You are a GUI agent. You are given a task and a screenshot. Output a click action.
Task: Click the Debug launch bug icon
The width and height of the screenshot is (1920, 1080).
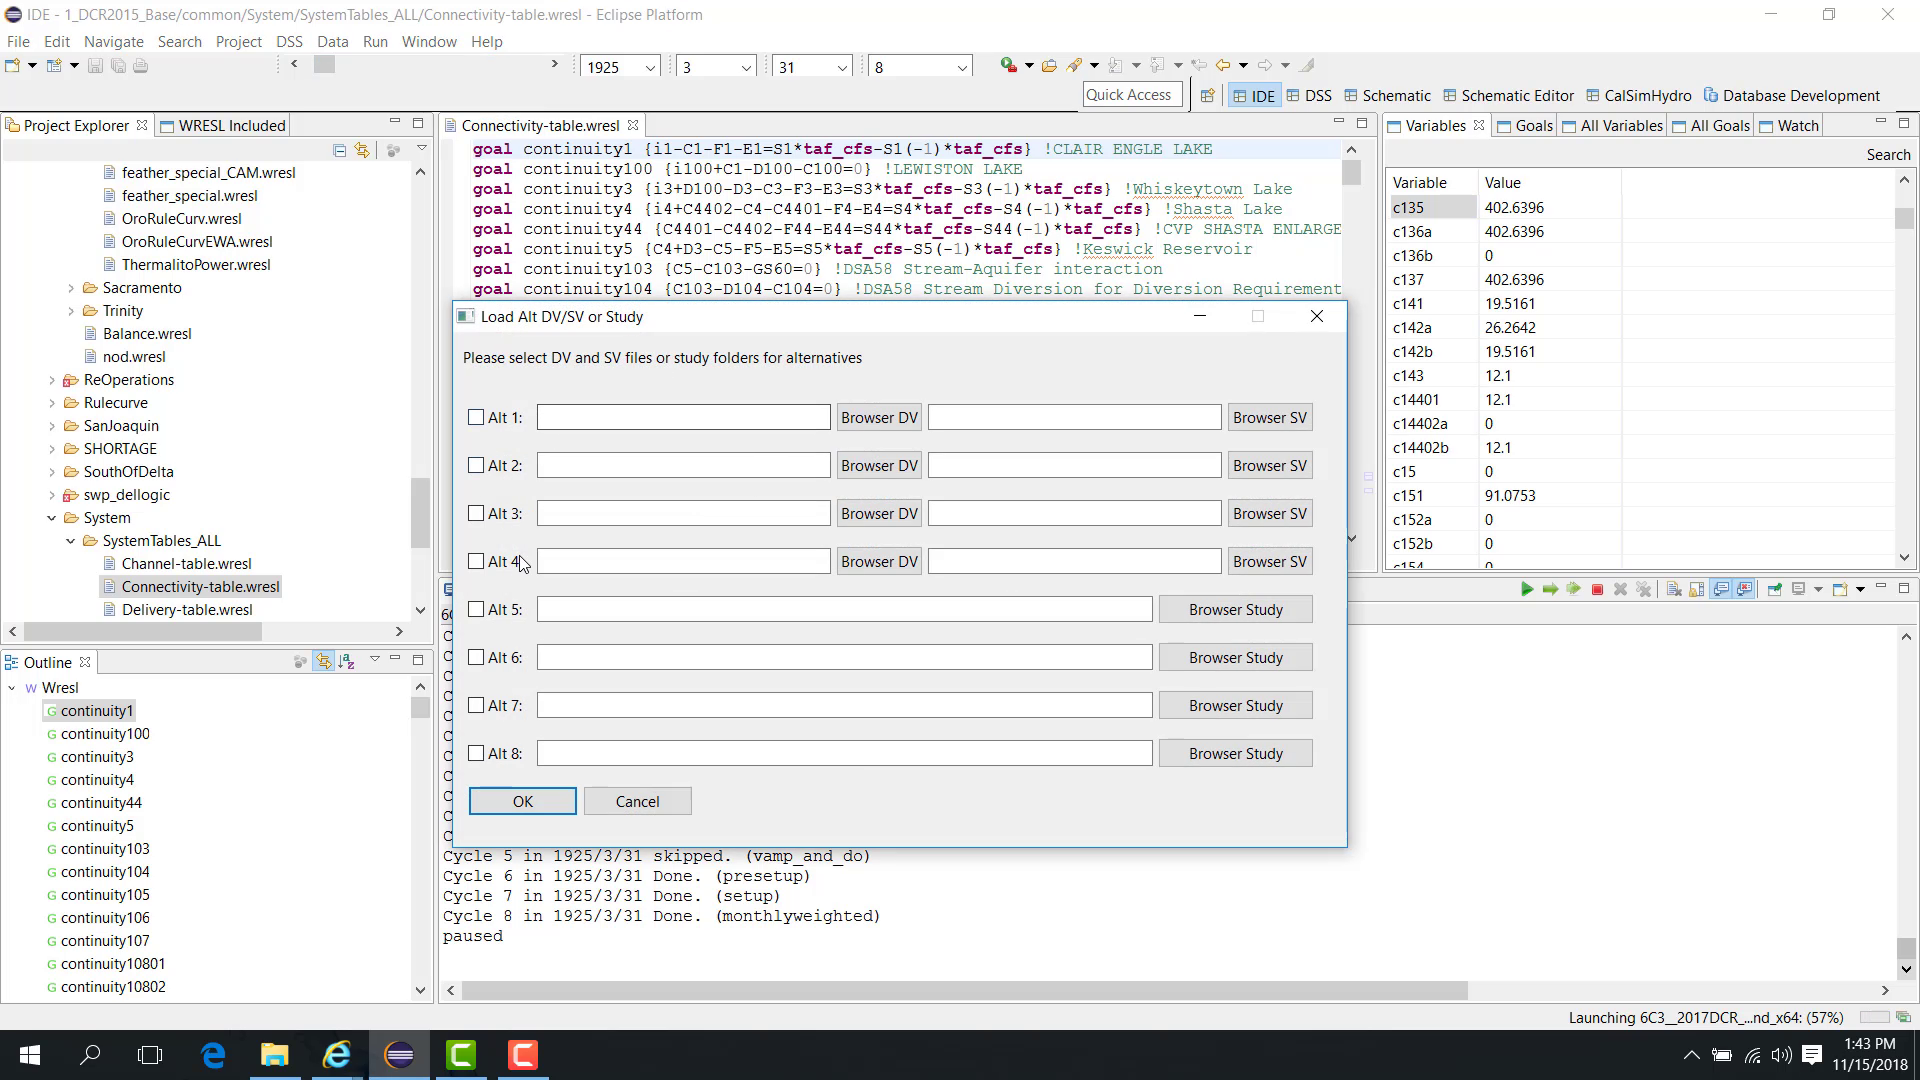point(1009,66)
